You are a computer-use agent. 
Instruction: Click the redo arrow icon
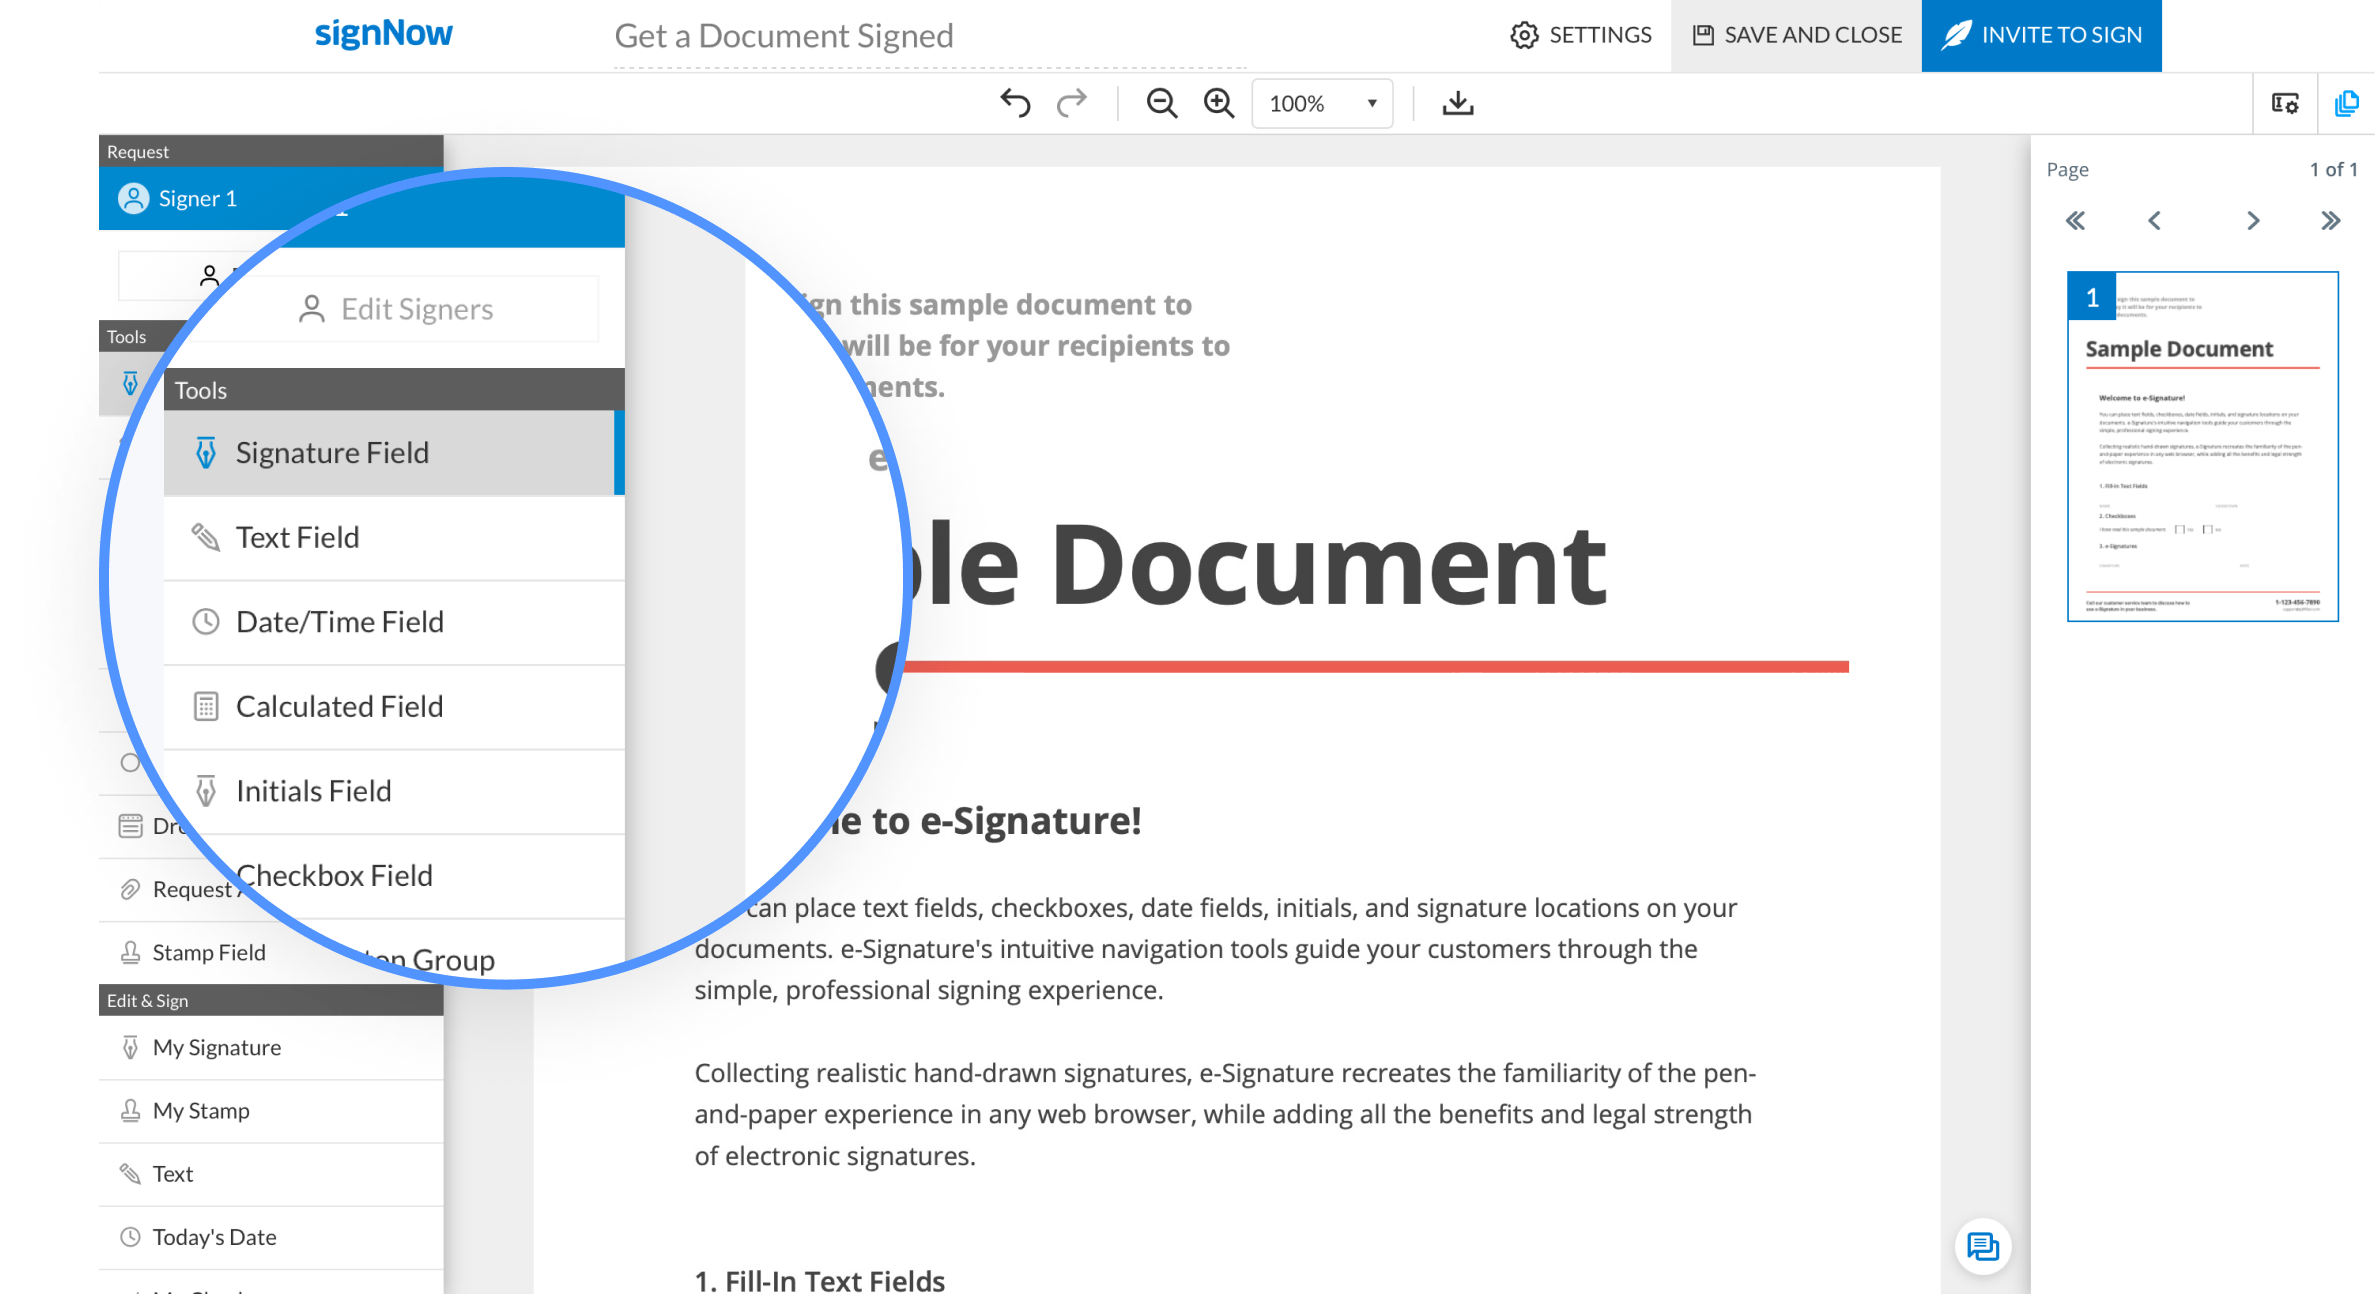[1072, 103]
